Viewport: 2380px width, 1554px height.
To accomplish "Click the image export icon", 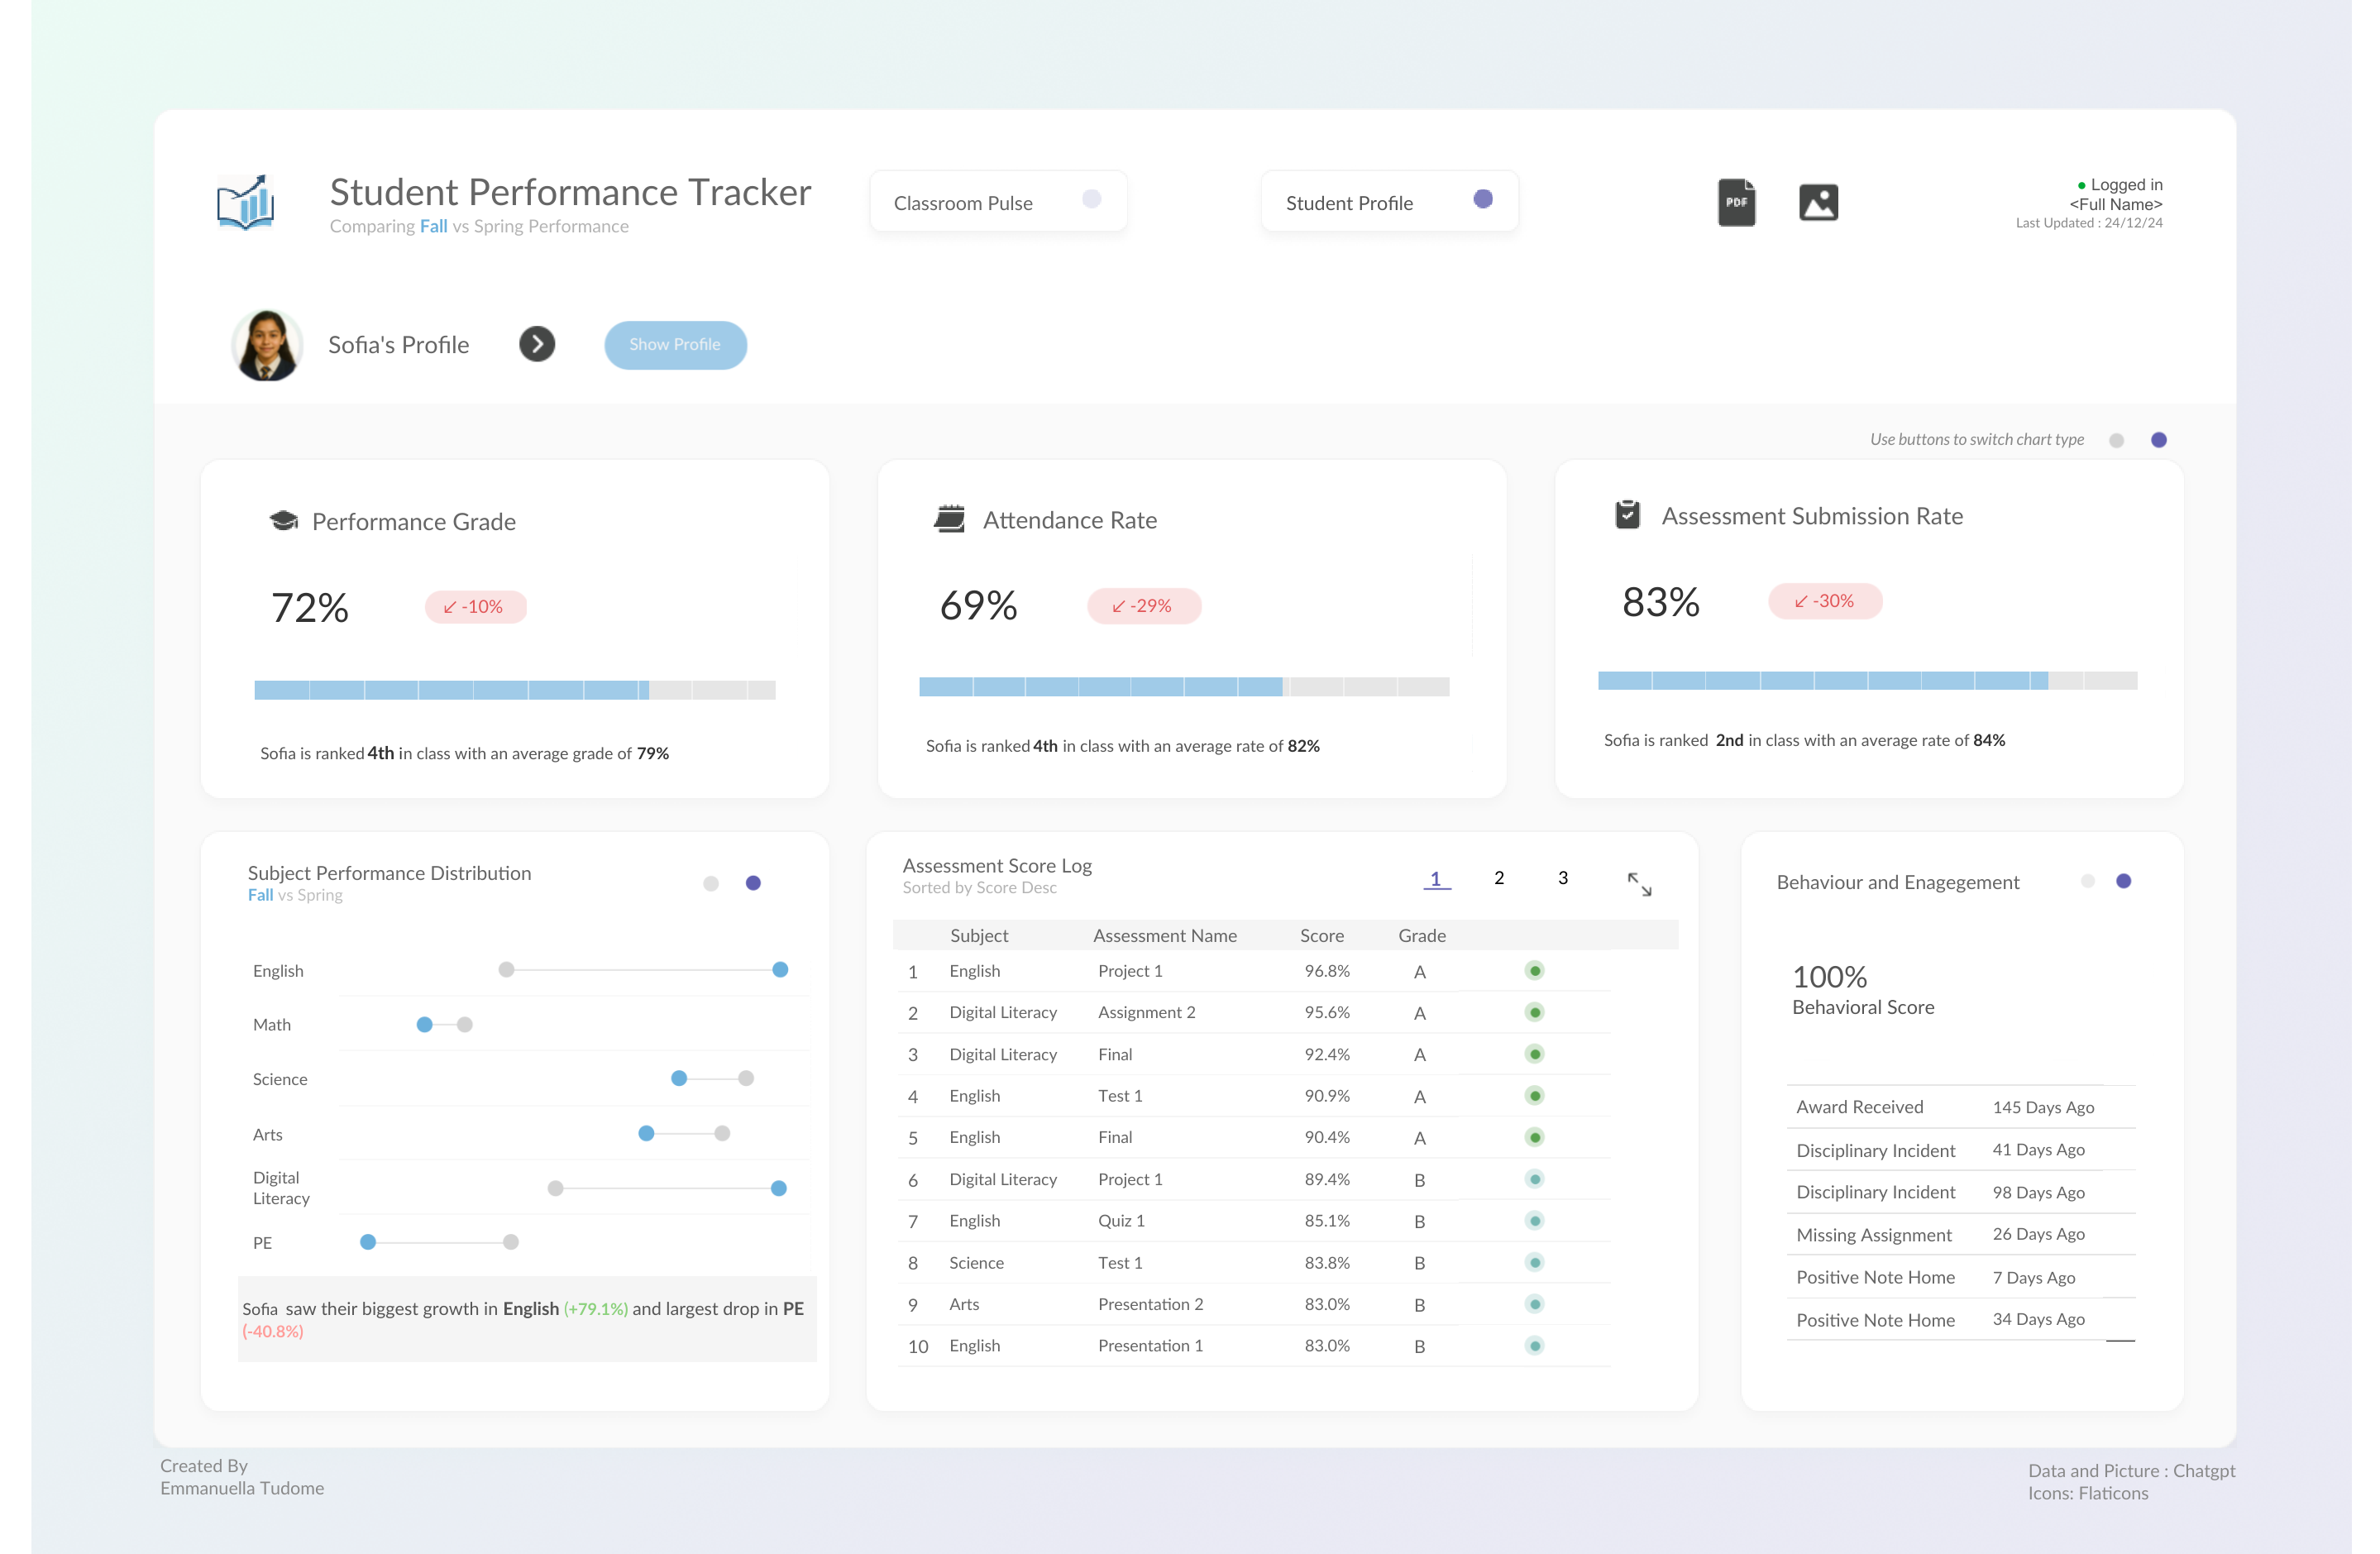I will click(1818, 203).
